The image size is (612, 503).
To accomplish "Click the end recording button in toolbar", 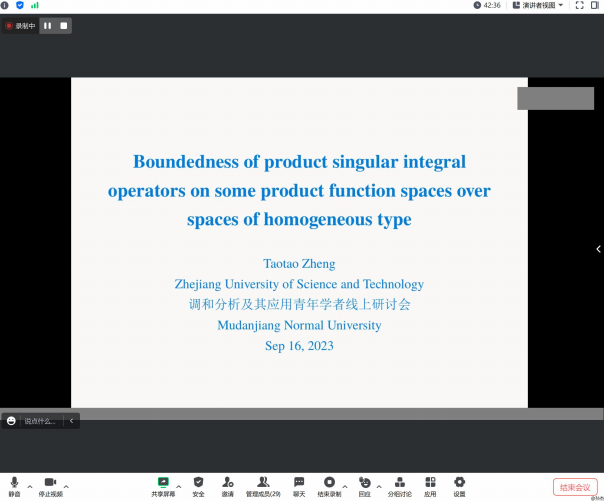I will click(329, 483).
